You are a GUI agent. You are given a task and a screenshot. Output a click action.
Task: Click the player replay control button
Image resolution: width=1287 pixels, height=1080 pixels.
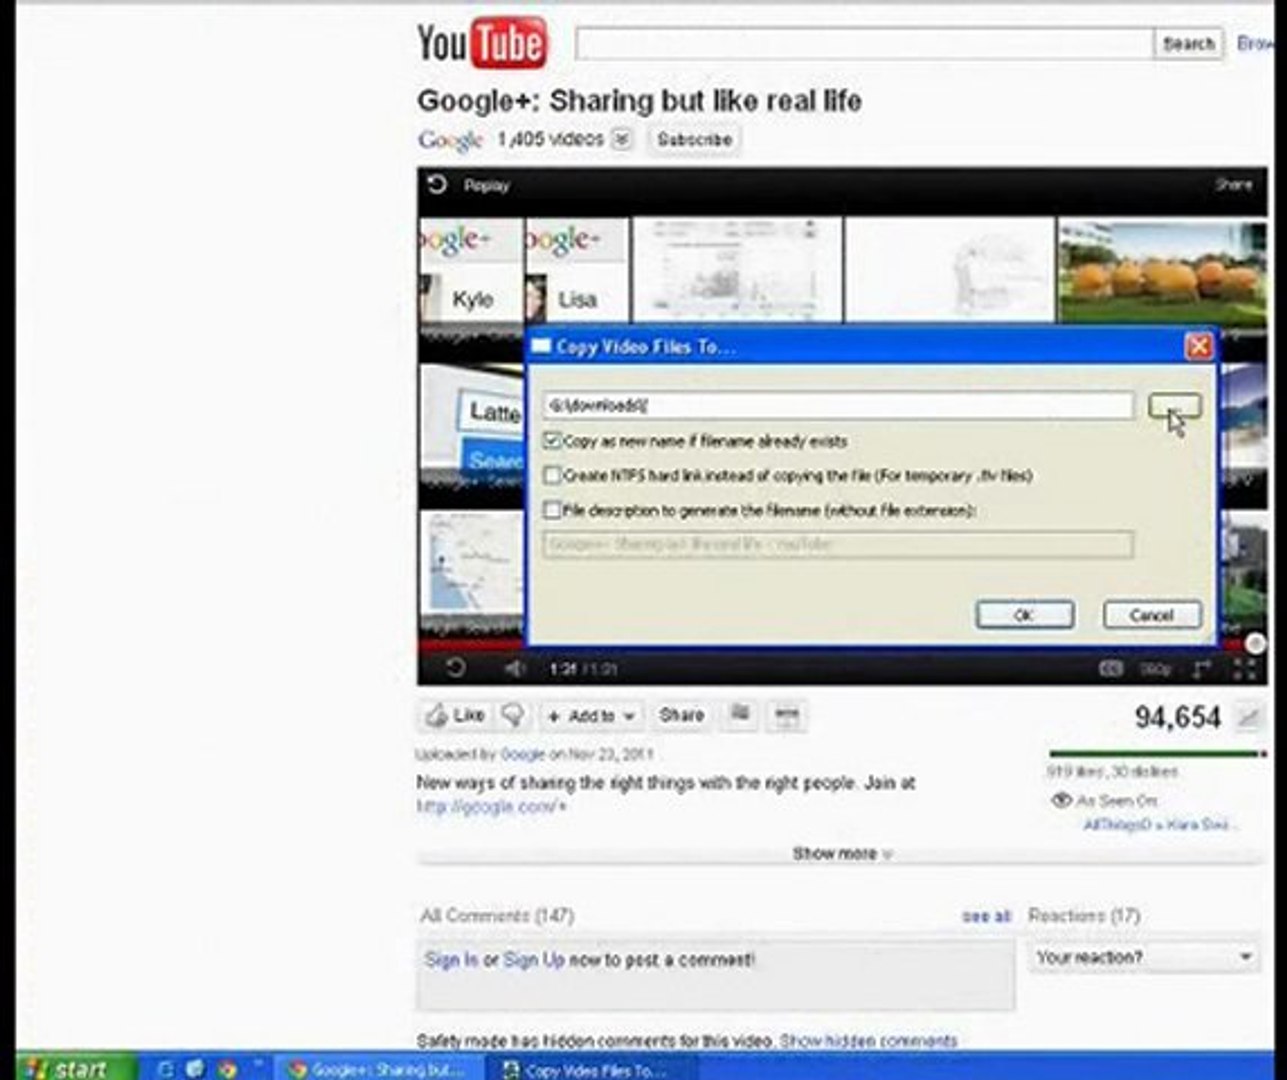[x=455, y=668]
